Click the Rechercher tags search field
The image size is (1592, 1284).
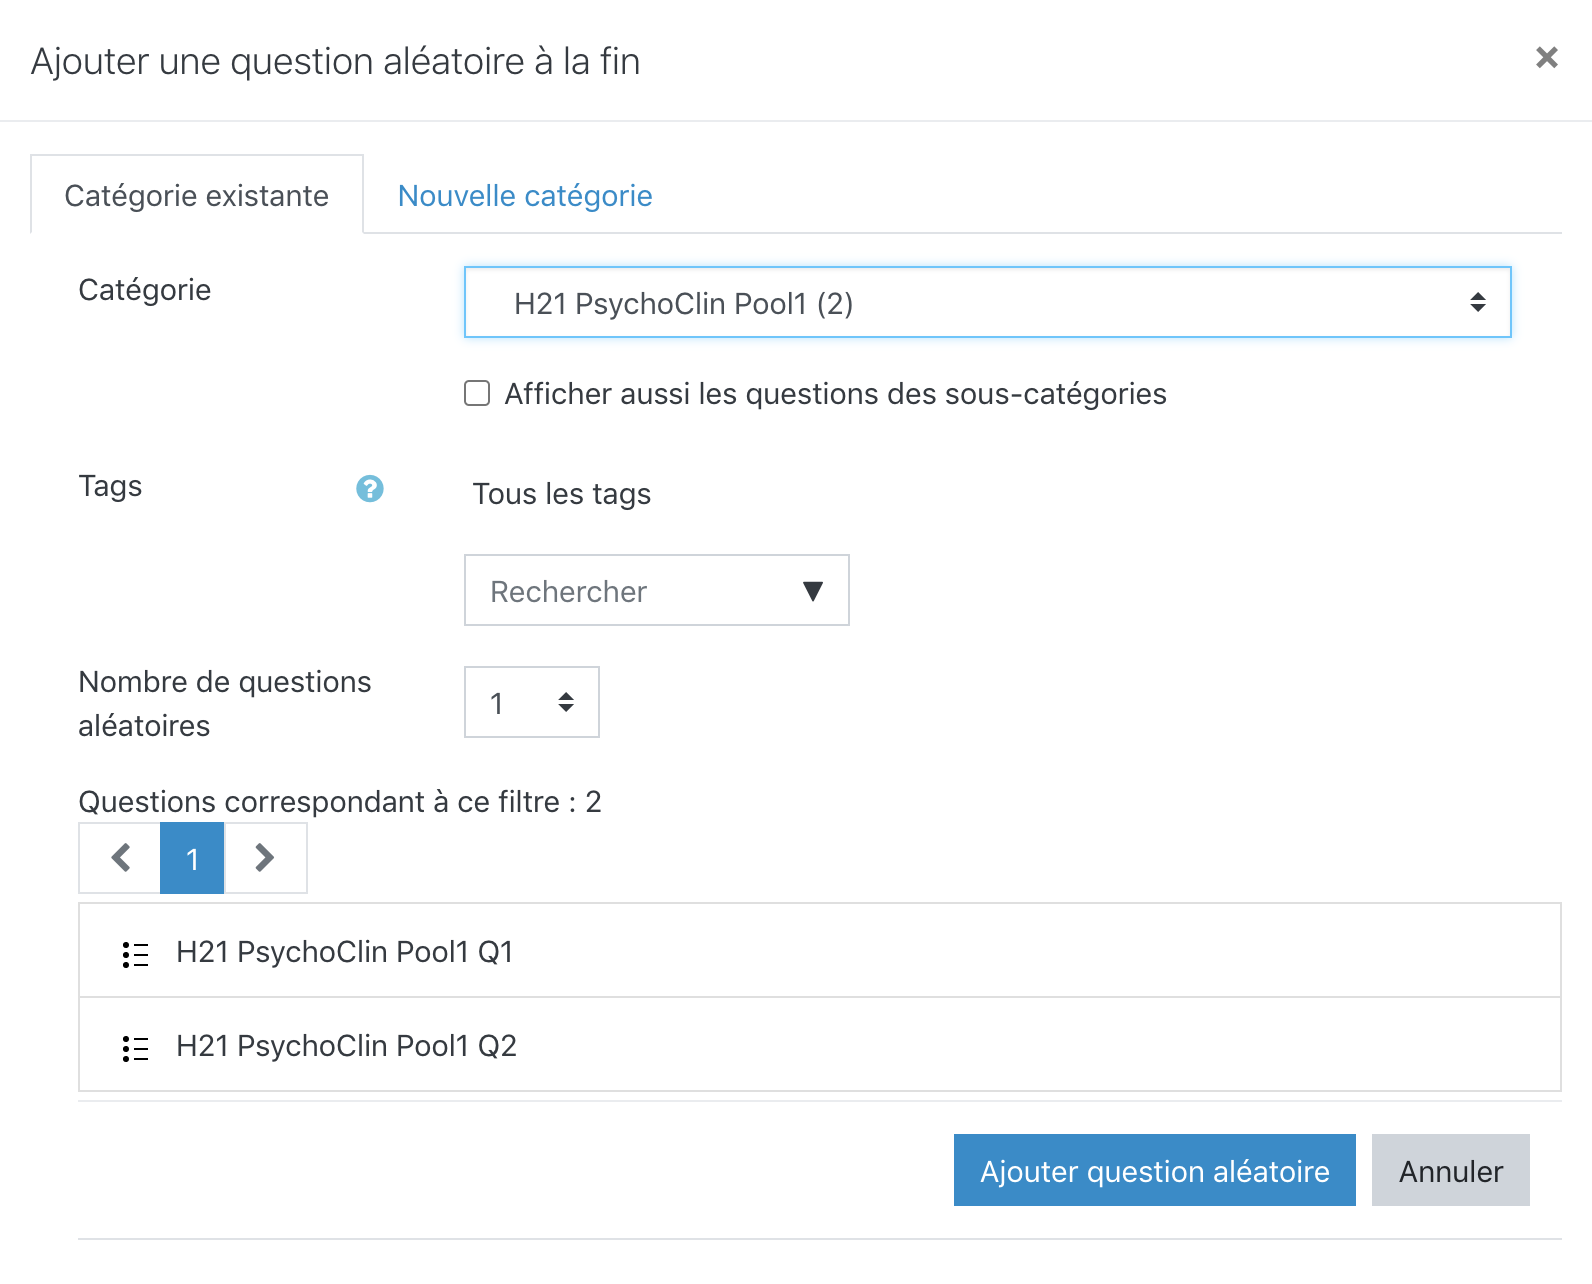pyautogui.click(x=630, y=591)
